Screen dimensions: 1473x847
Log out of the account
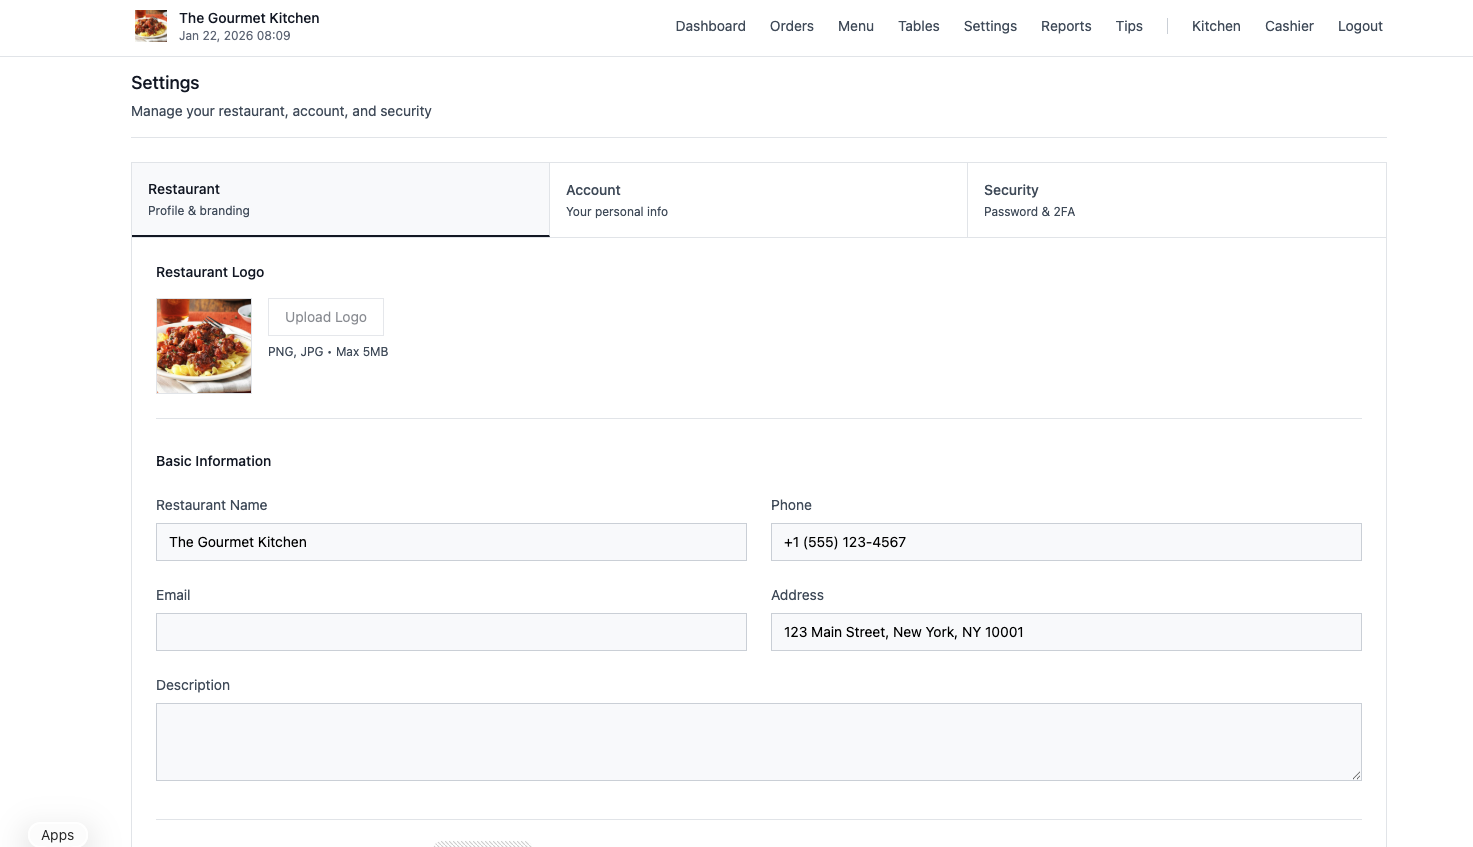[x=1359, y=26]
